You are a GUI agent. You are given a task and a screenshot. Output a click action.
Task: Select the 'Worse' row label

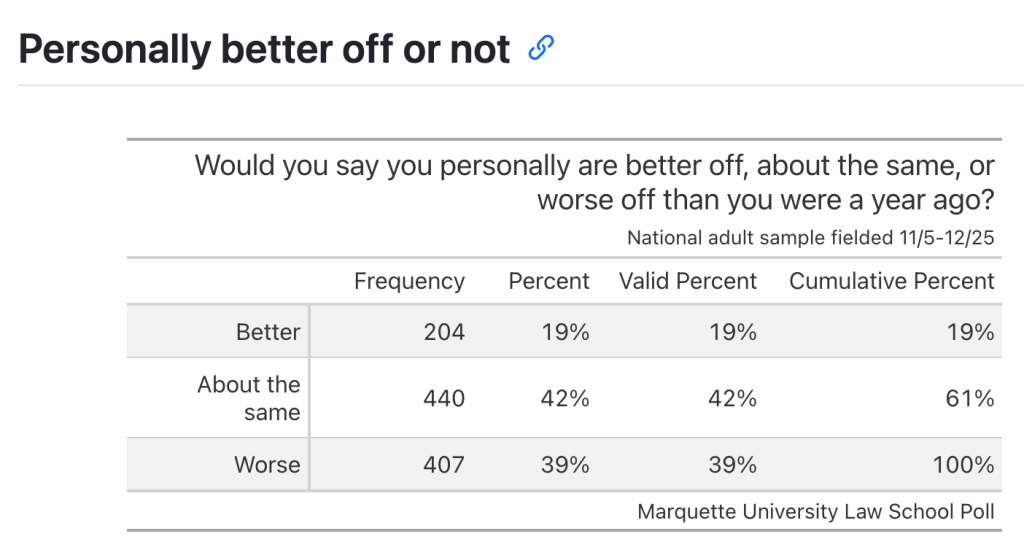[x=267, y=464]
